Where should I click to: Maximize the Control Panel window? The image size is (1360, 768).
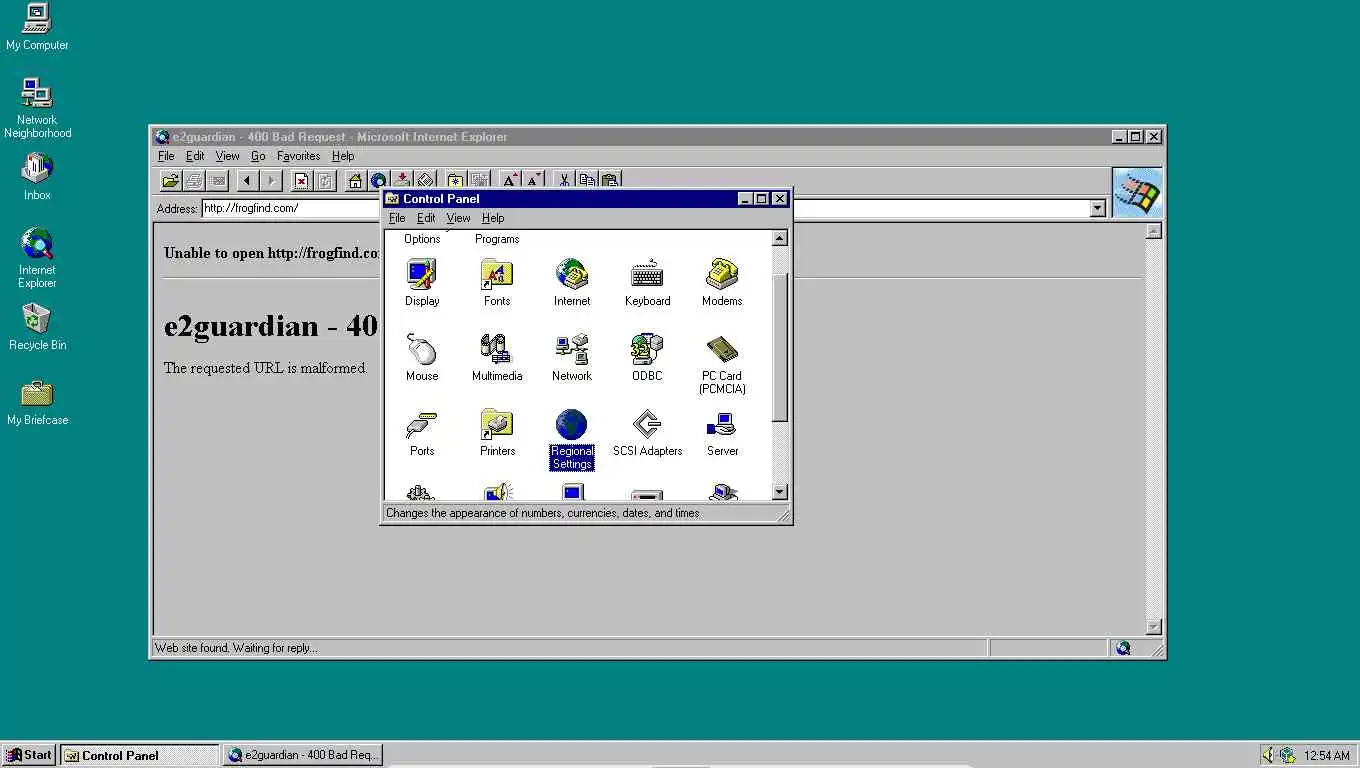pyautogui.click(x=761, y=199)
